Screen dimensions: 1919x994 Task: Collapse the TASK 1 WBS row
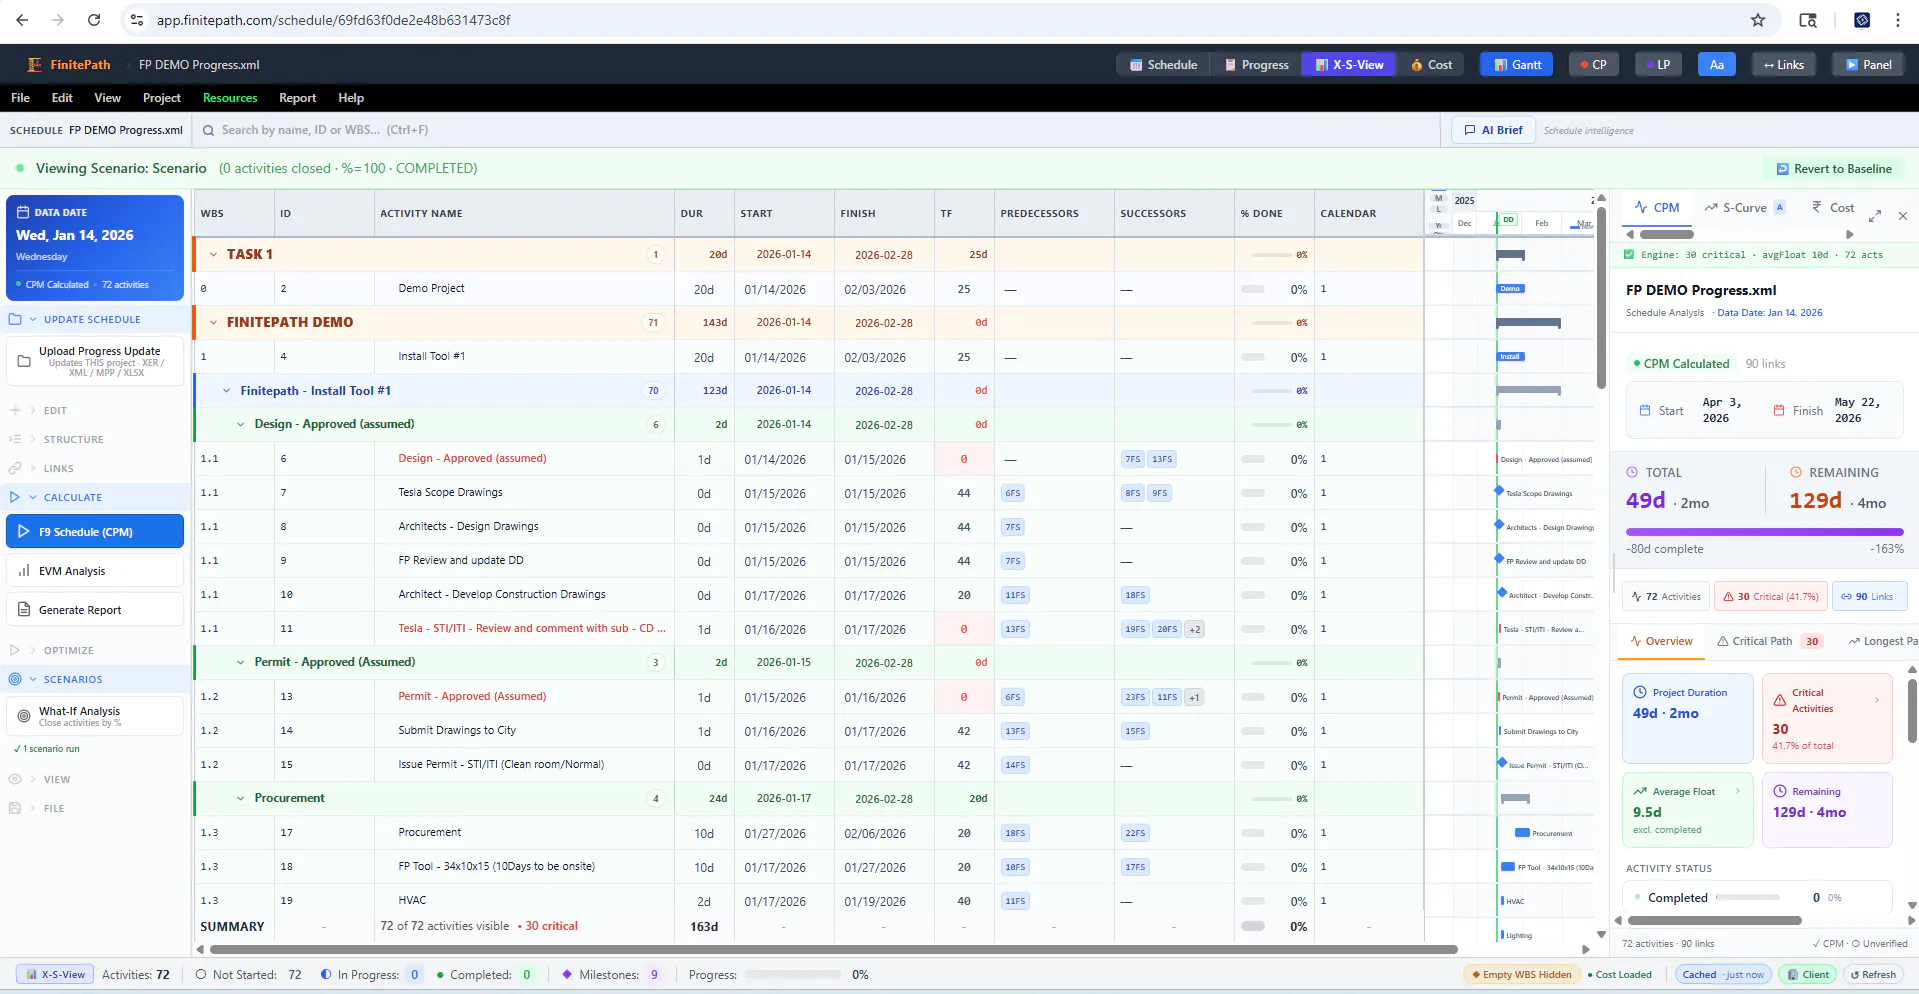click(x=213, y=255)
